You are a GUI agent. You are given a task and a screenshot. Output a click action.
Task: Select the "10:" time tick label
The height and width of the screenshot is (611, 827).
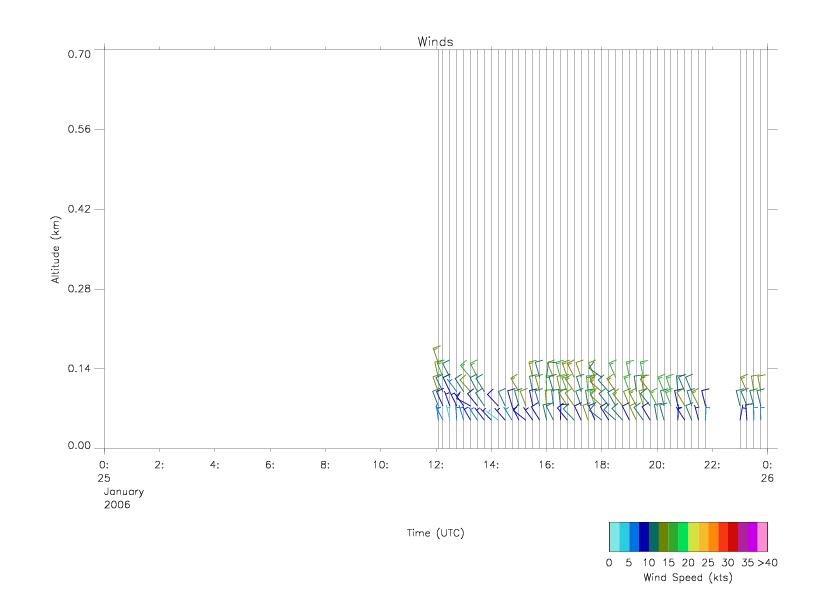pos(380,465)
